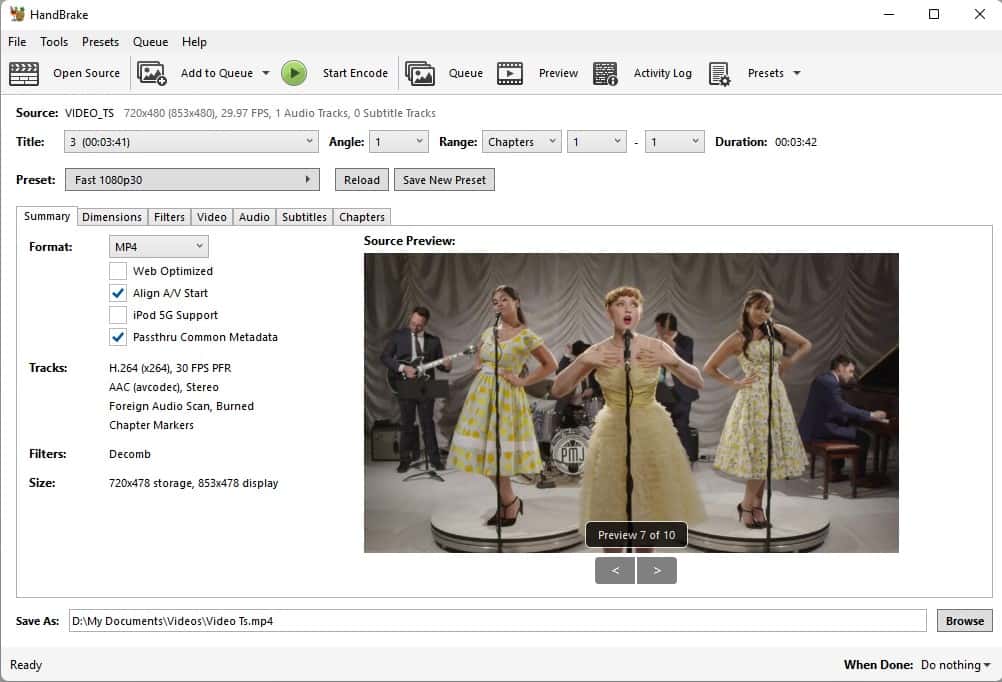Click the Add to Queue icon

click(151, 72)
